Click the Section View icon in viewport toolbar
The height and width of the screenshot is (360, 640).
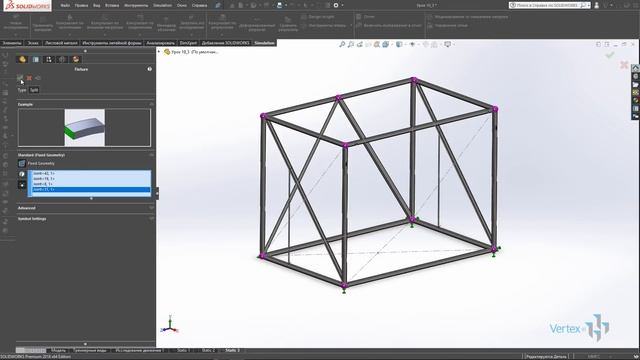368,44
